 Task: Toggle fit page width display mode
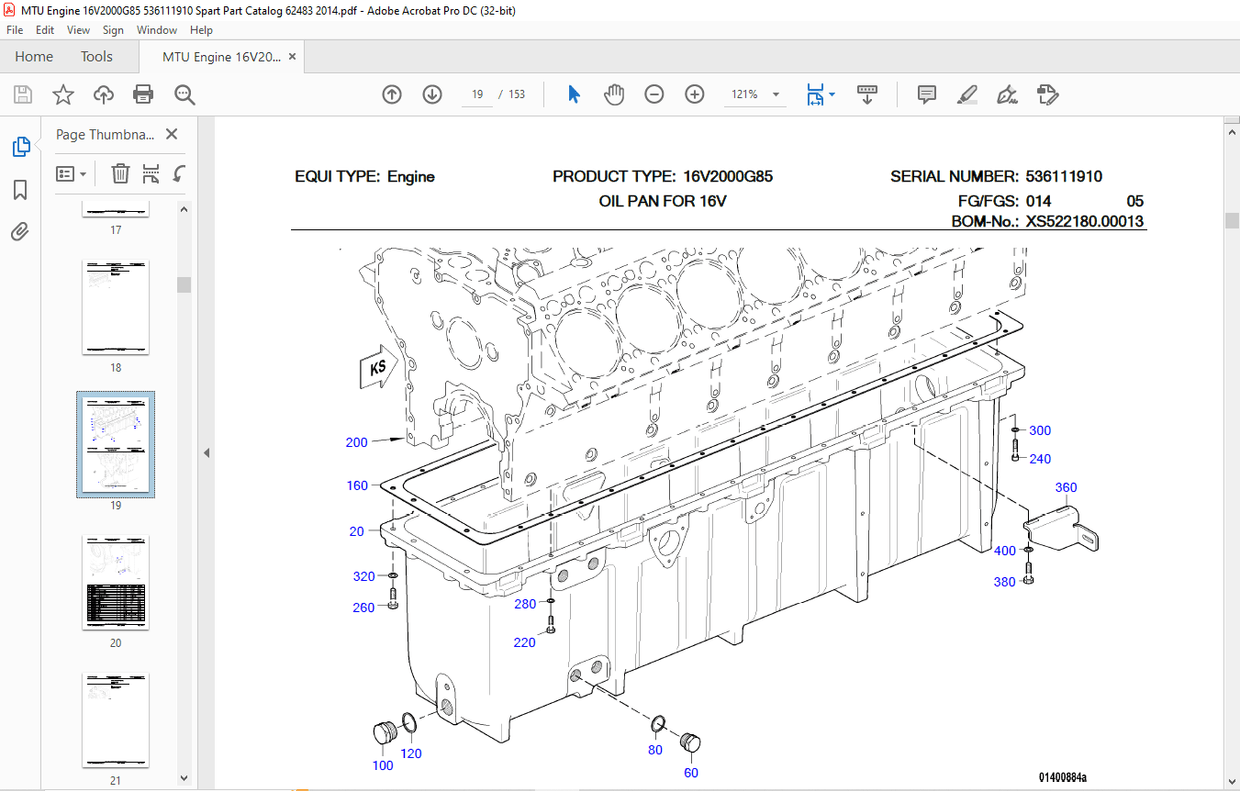(x=814, y=94)
